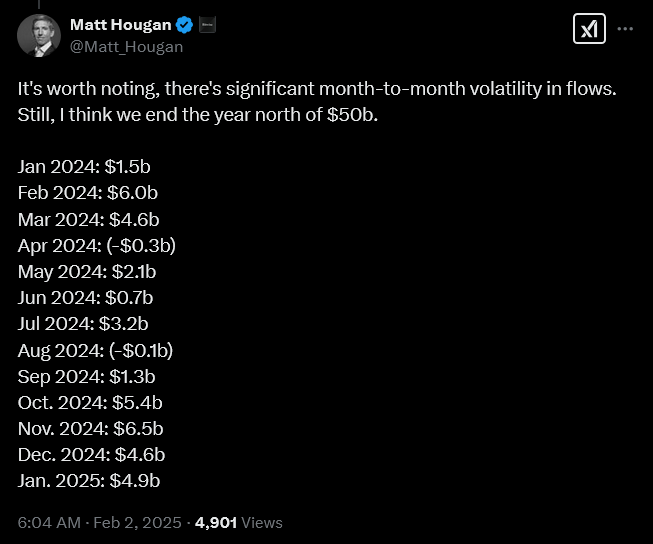Open Matt Hougan's profile picture
Screen dimensions: 653x544
click(x=39, y=36)
